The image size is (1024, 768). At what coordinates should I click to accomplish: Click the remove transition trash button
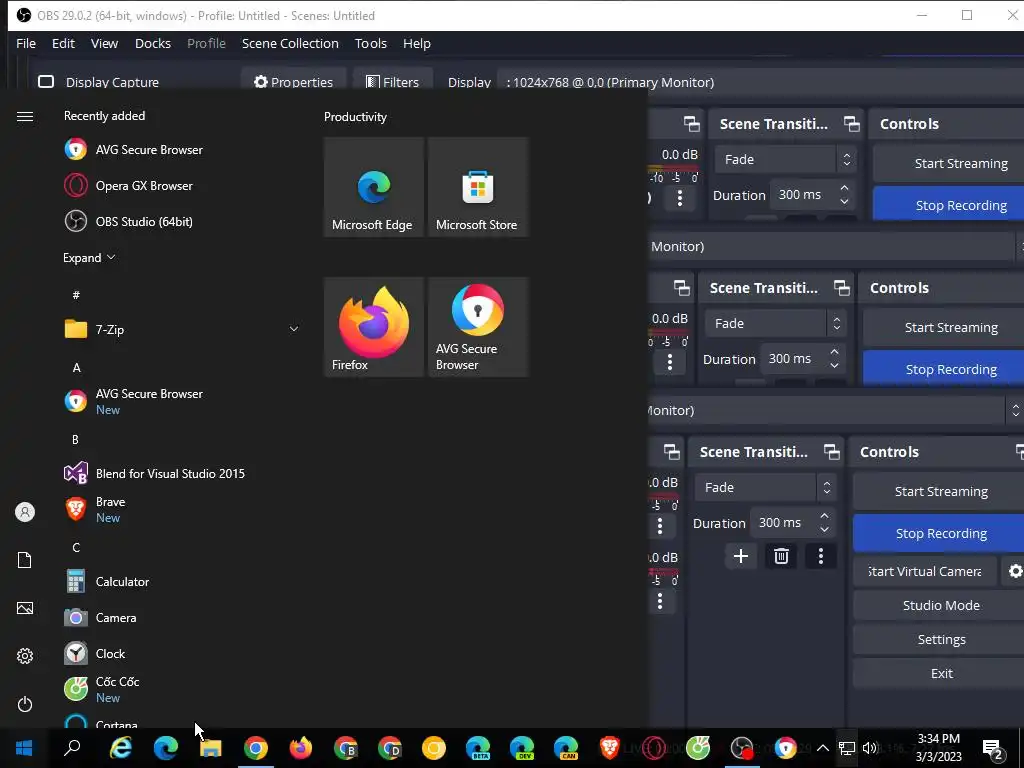[x=781, y=556]
